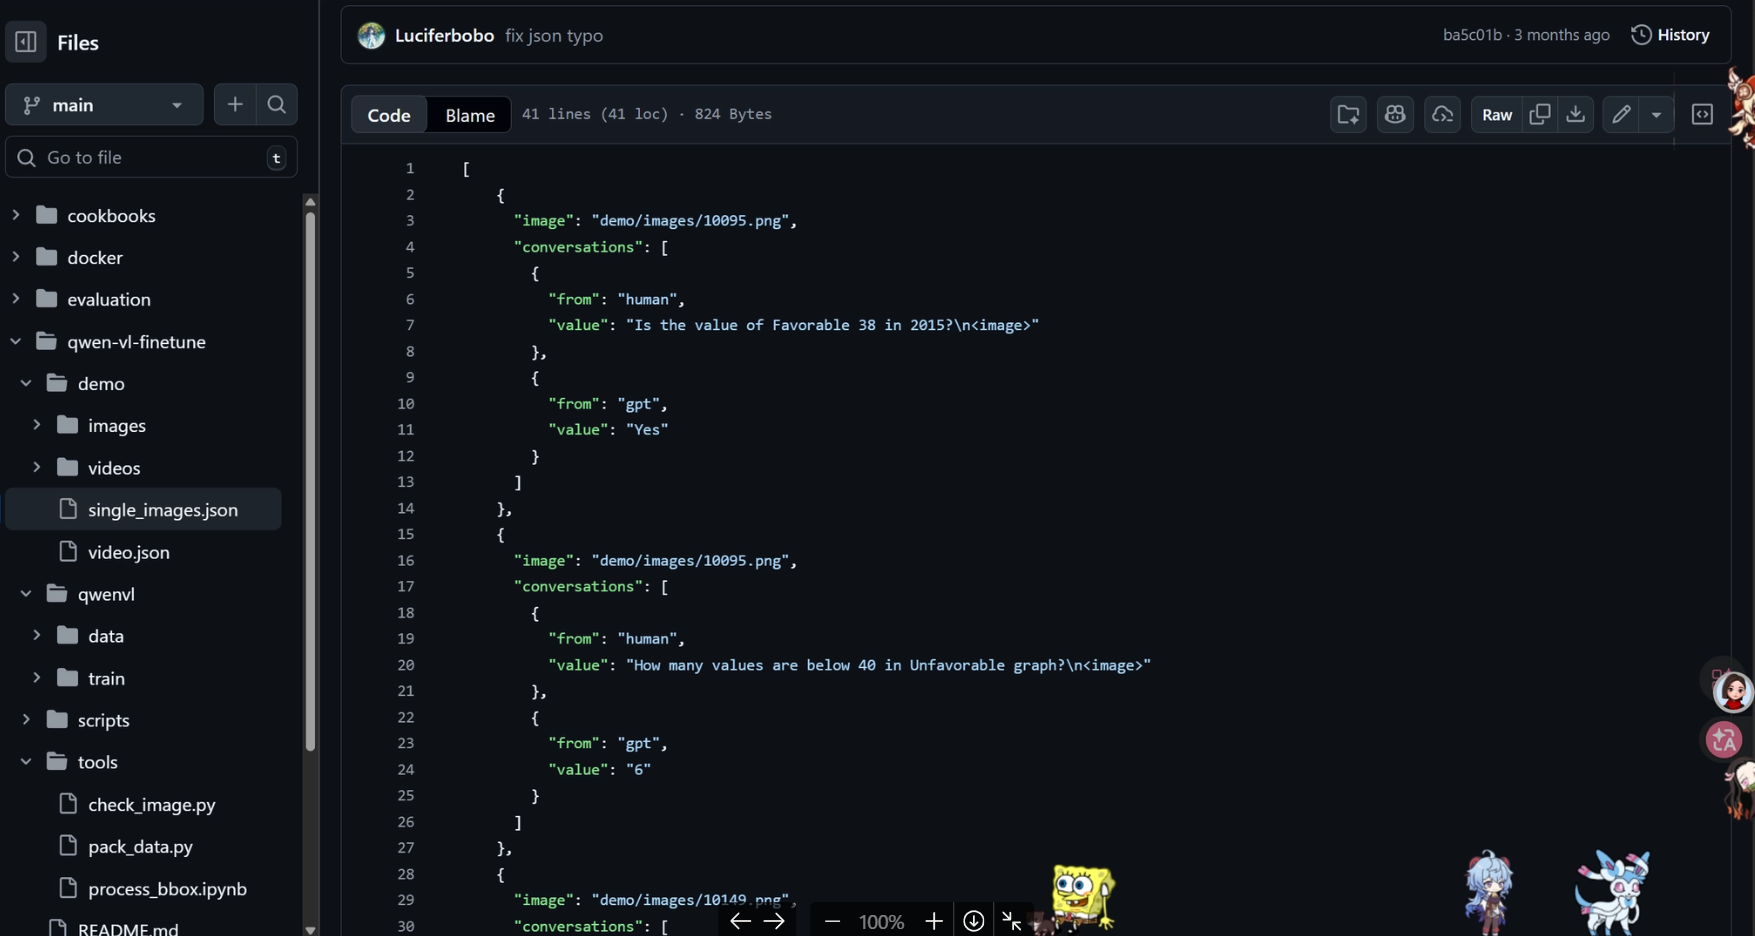Image resolution: width=1755 pixels, height=936 pixels.
Task: Open the main branch selector dropdown
Action: 104,104
